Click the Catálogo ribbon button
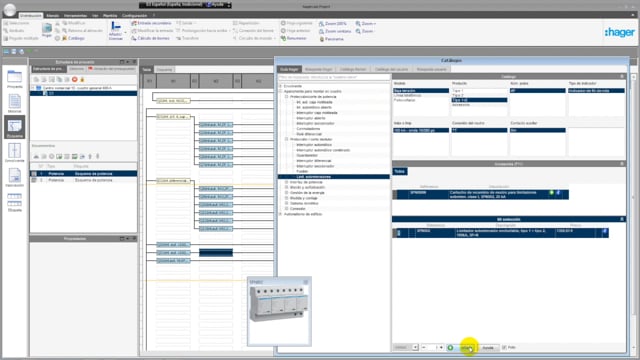The width and height of the screenshot is (640, 360). coord(73,38)
